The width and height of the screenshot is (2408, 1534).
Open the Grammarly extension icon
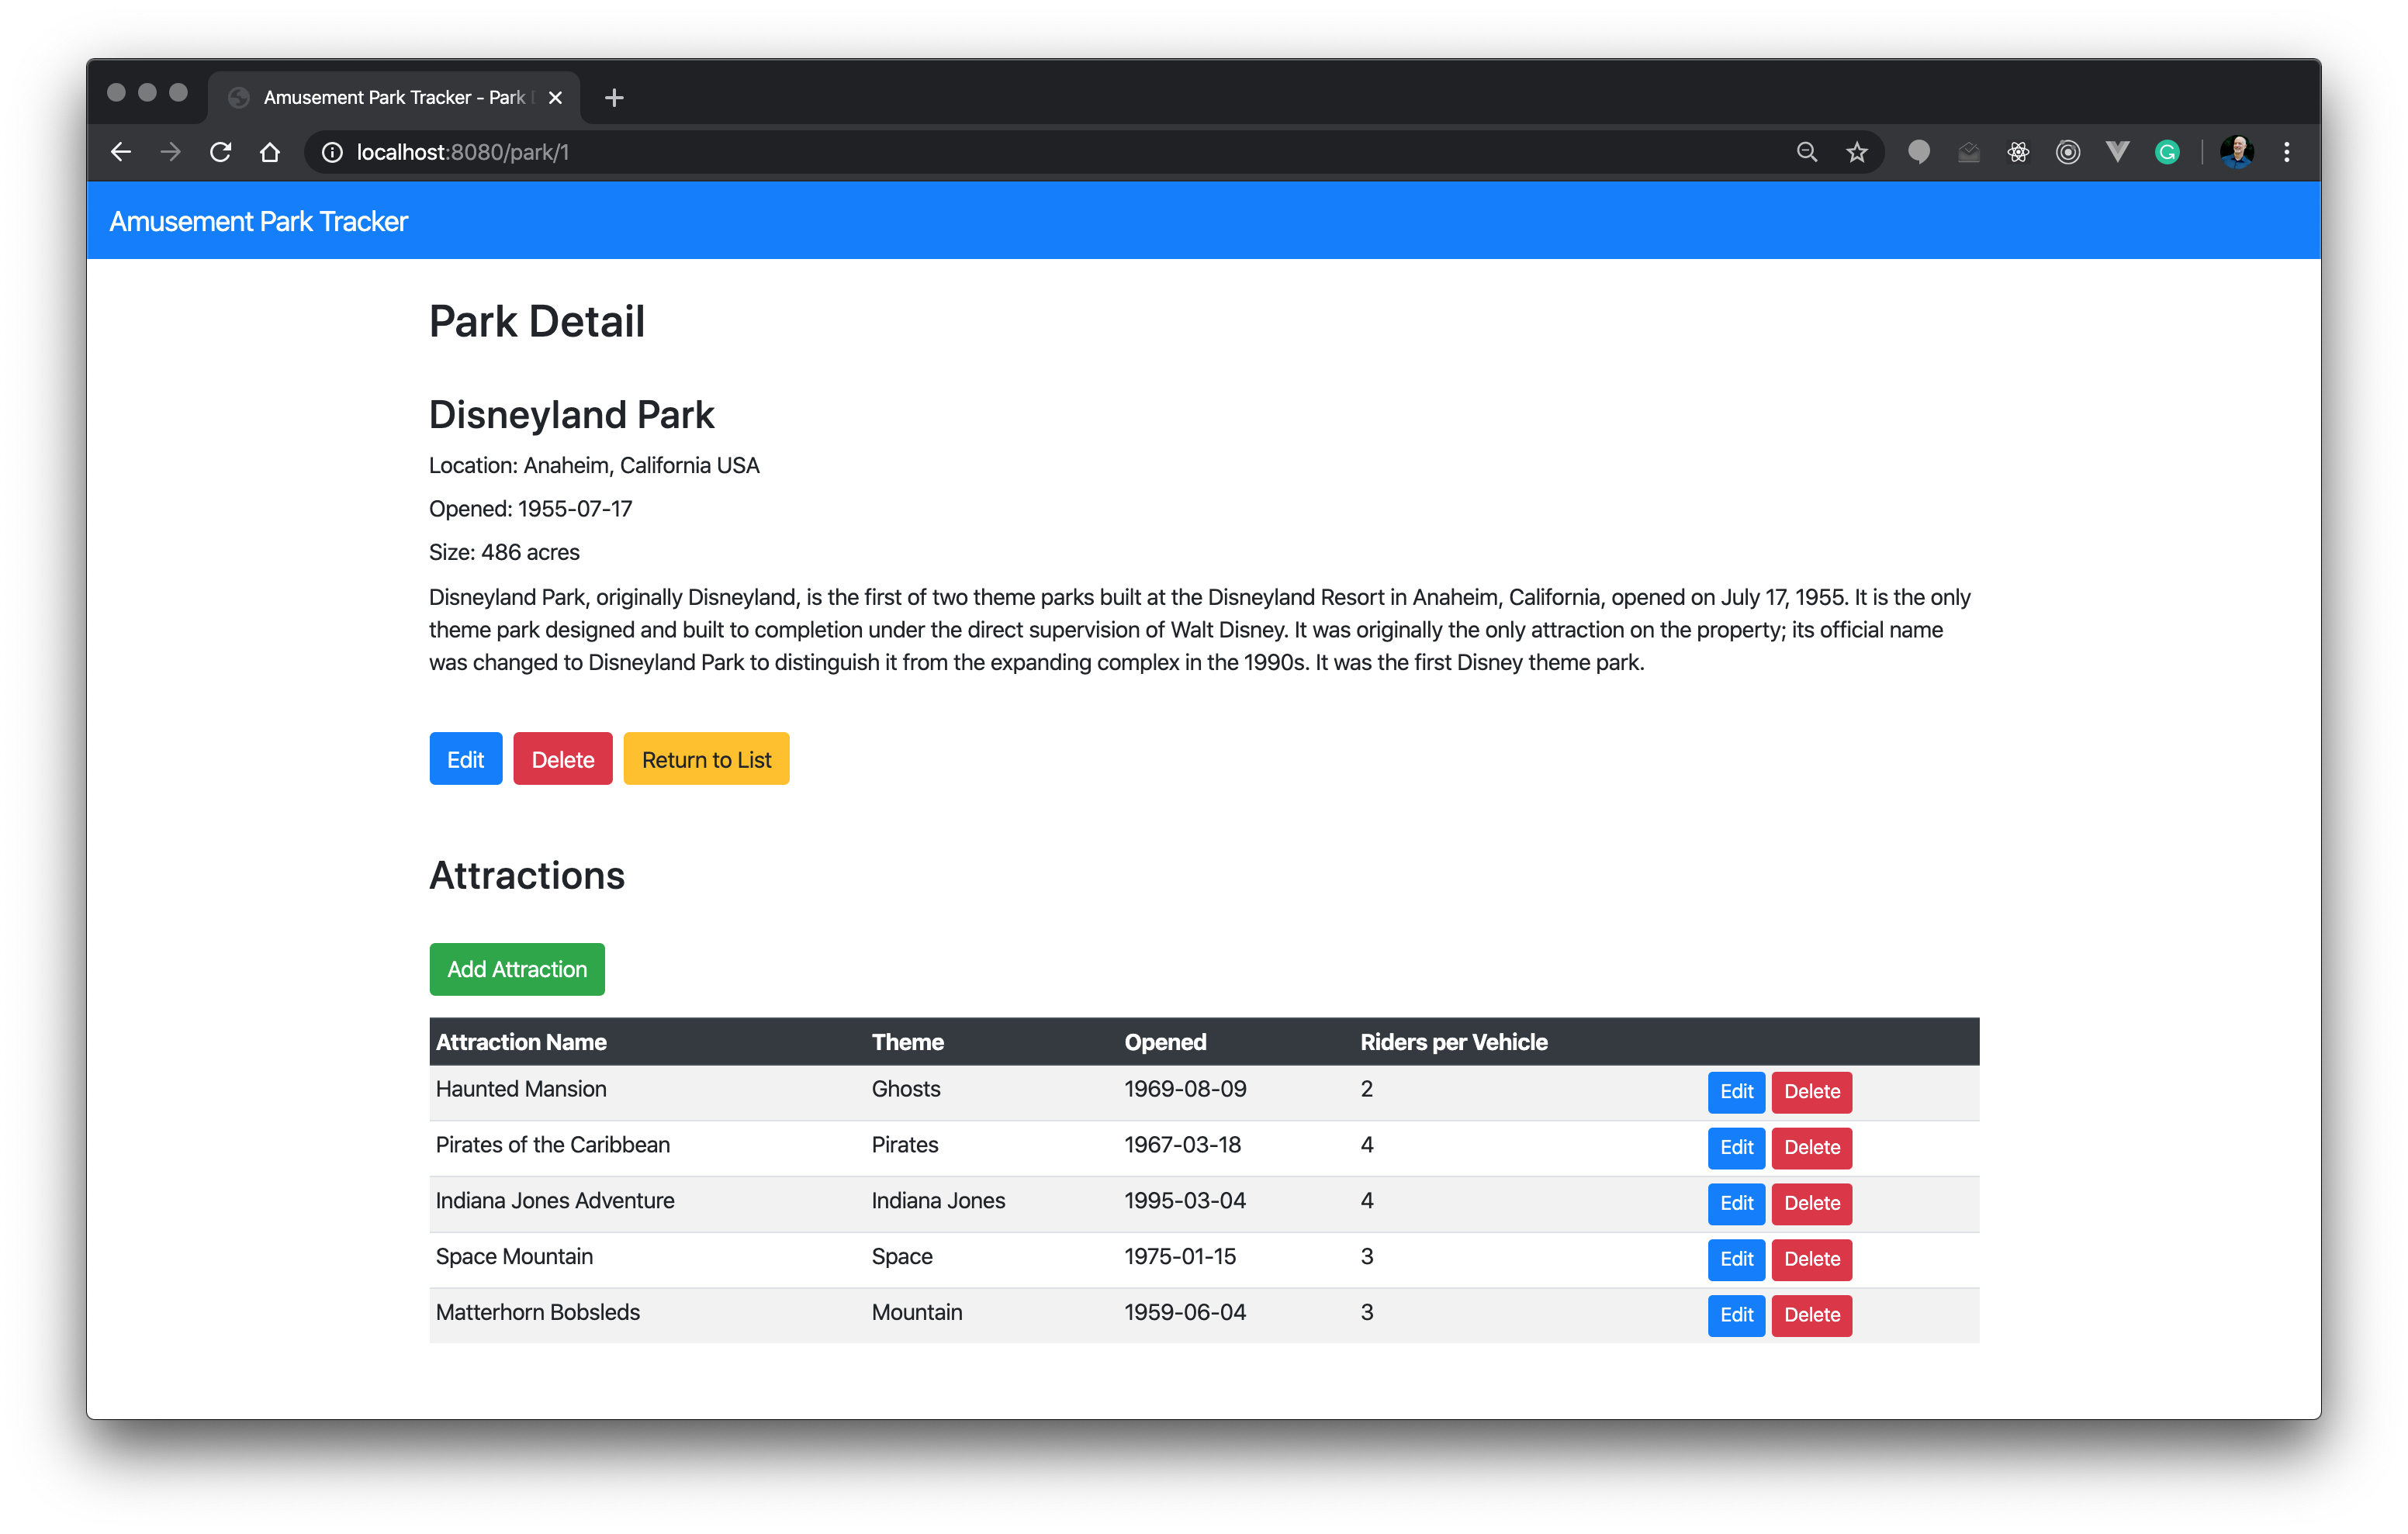pos(2167,152)
